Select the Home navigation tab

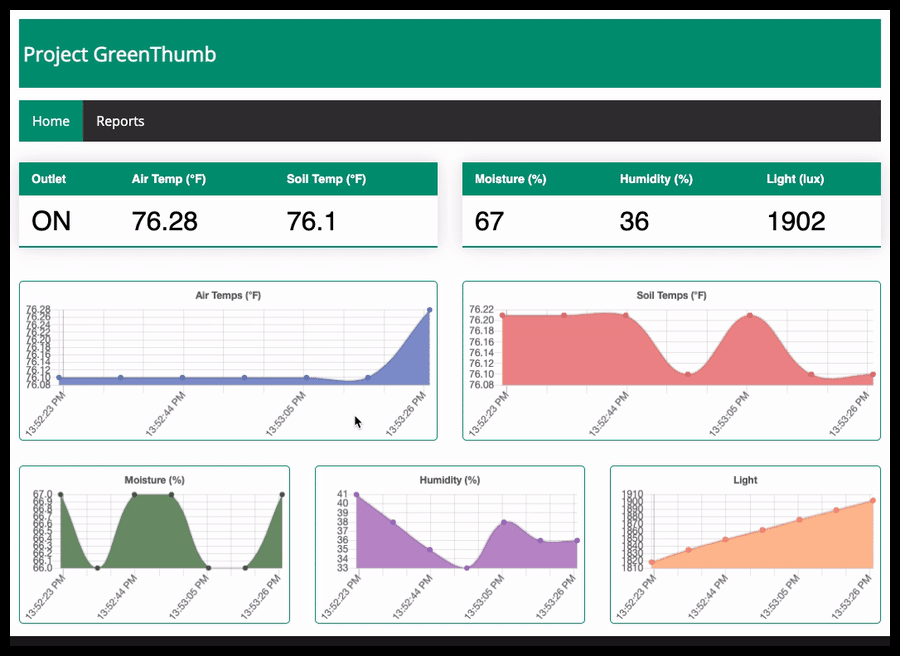click(51, 121)
